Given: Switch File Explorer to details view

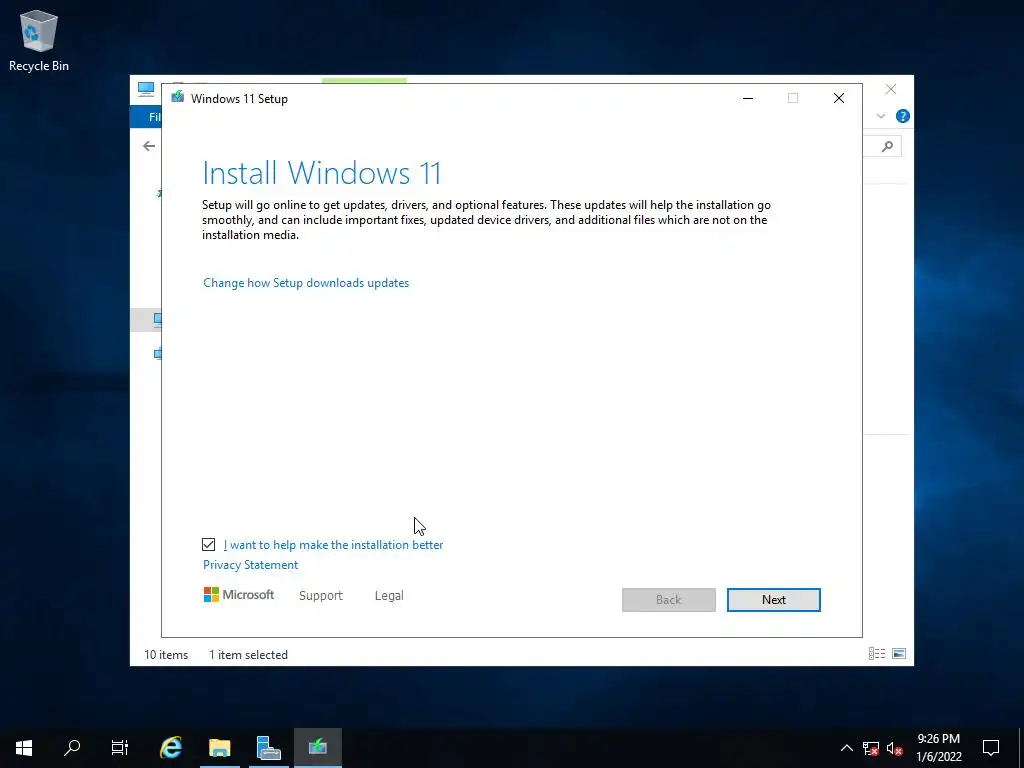Looking at the screenshot, I should tap(877, 654).
